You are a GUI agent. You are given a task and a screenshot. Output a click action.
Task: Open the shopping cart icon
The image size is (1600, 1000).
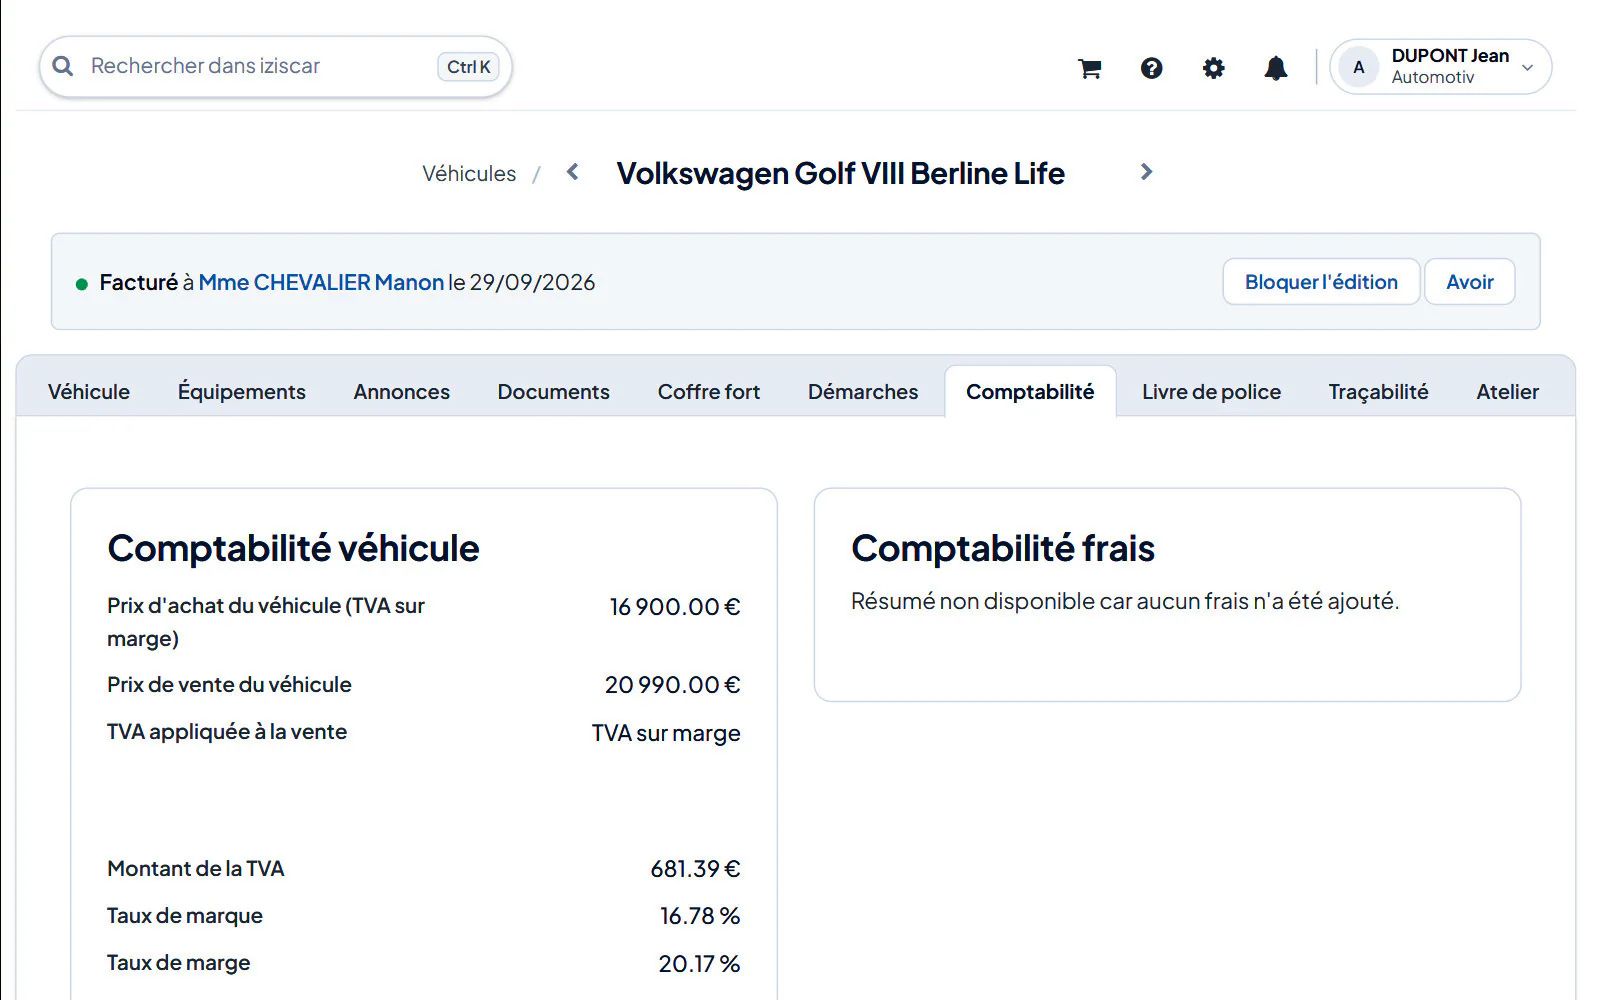coord(1090,68)
